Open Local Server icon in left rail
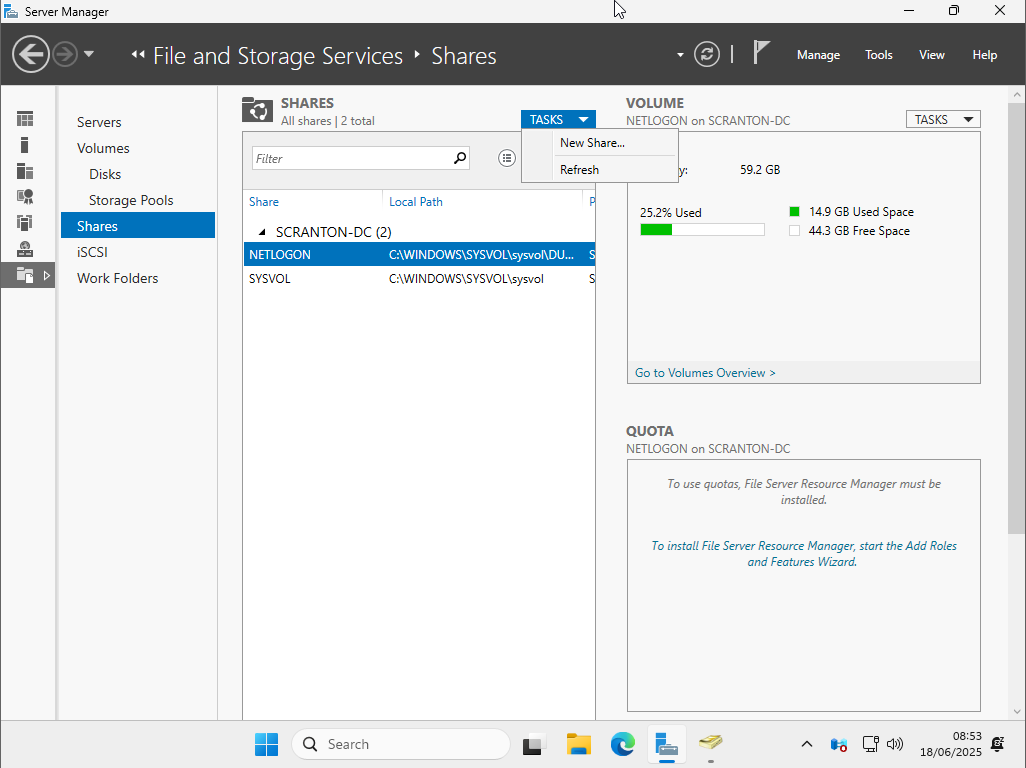 point(25,145)
